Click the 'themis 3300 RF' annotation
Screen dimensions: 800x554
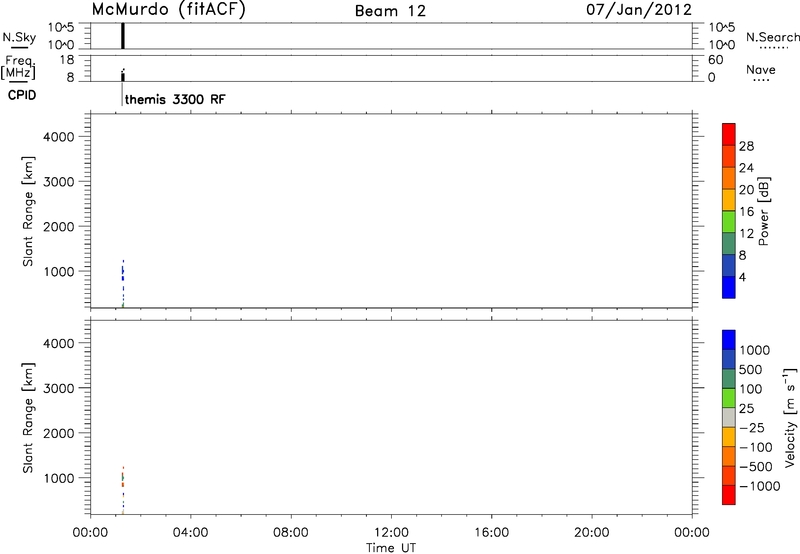[175, 99]
